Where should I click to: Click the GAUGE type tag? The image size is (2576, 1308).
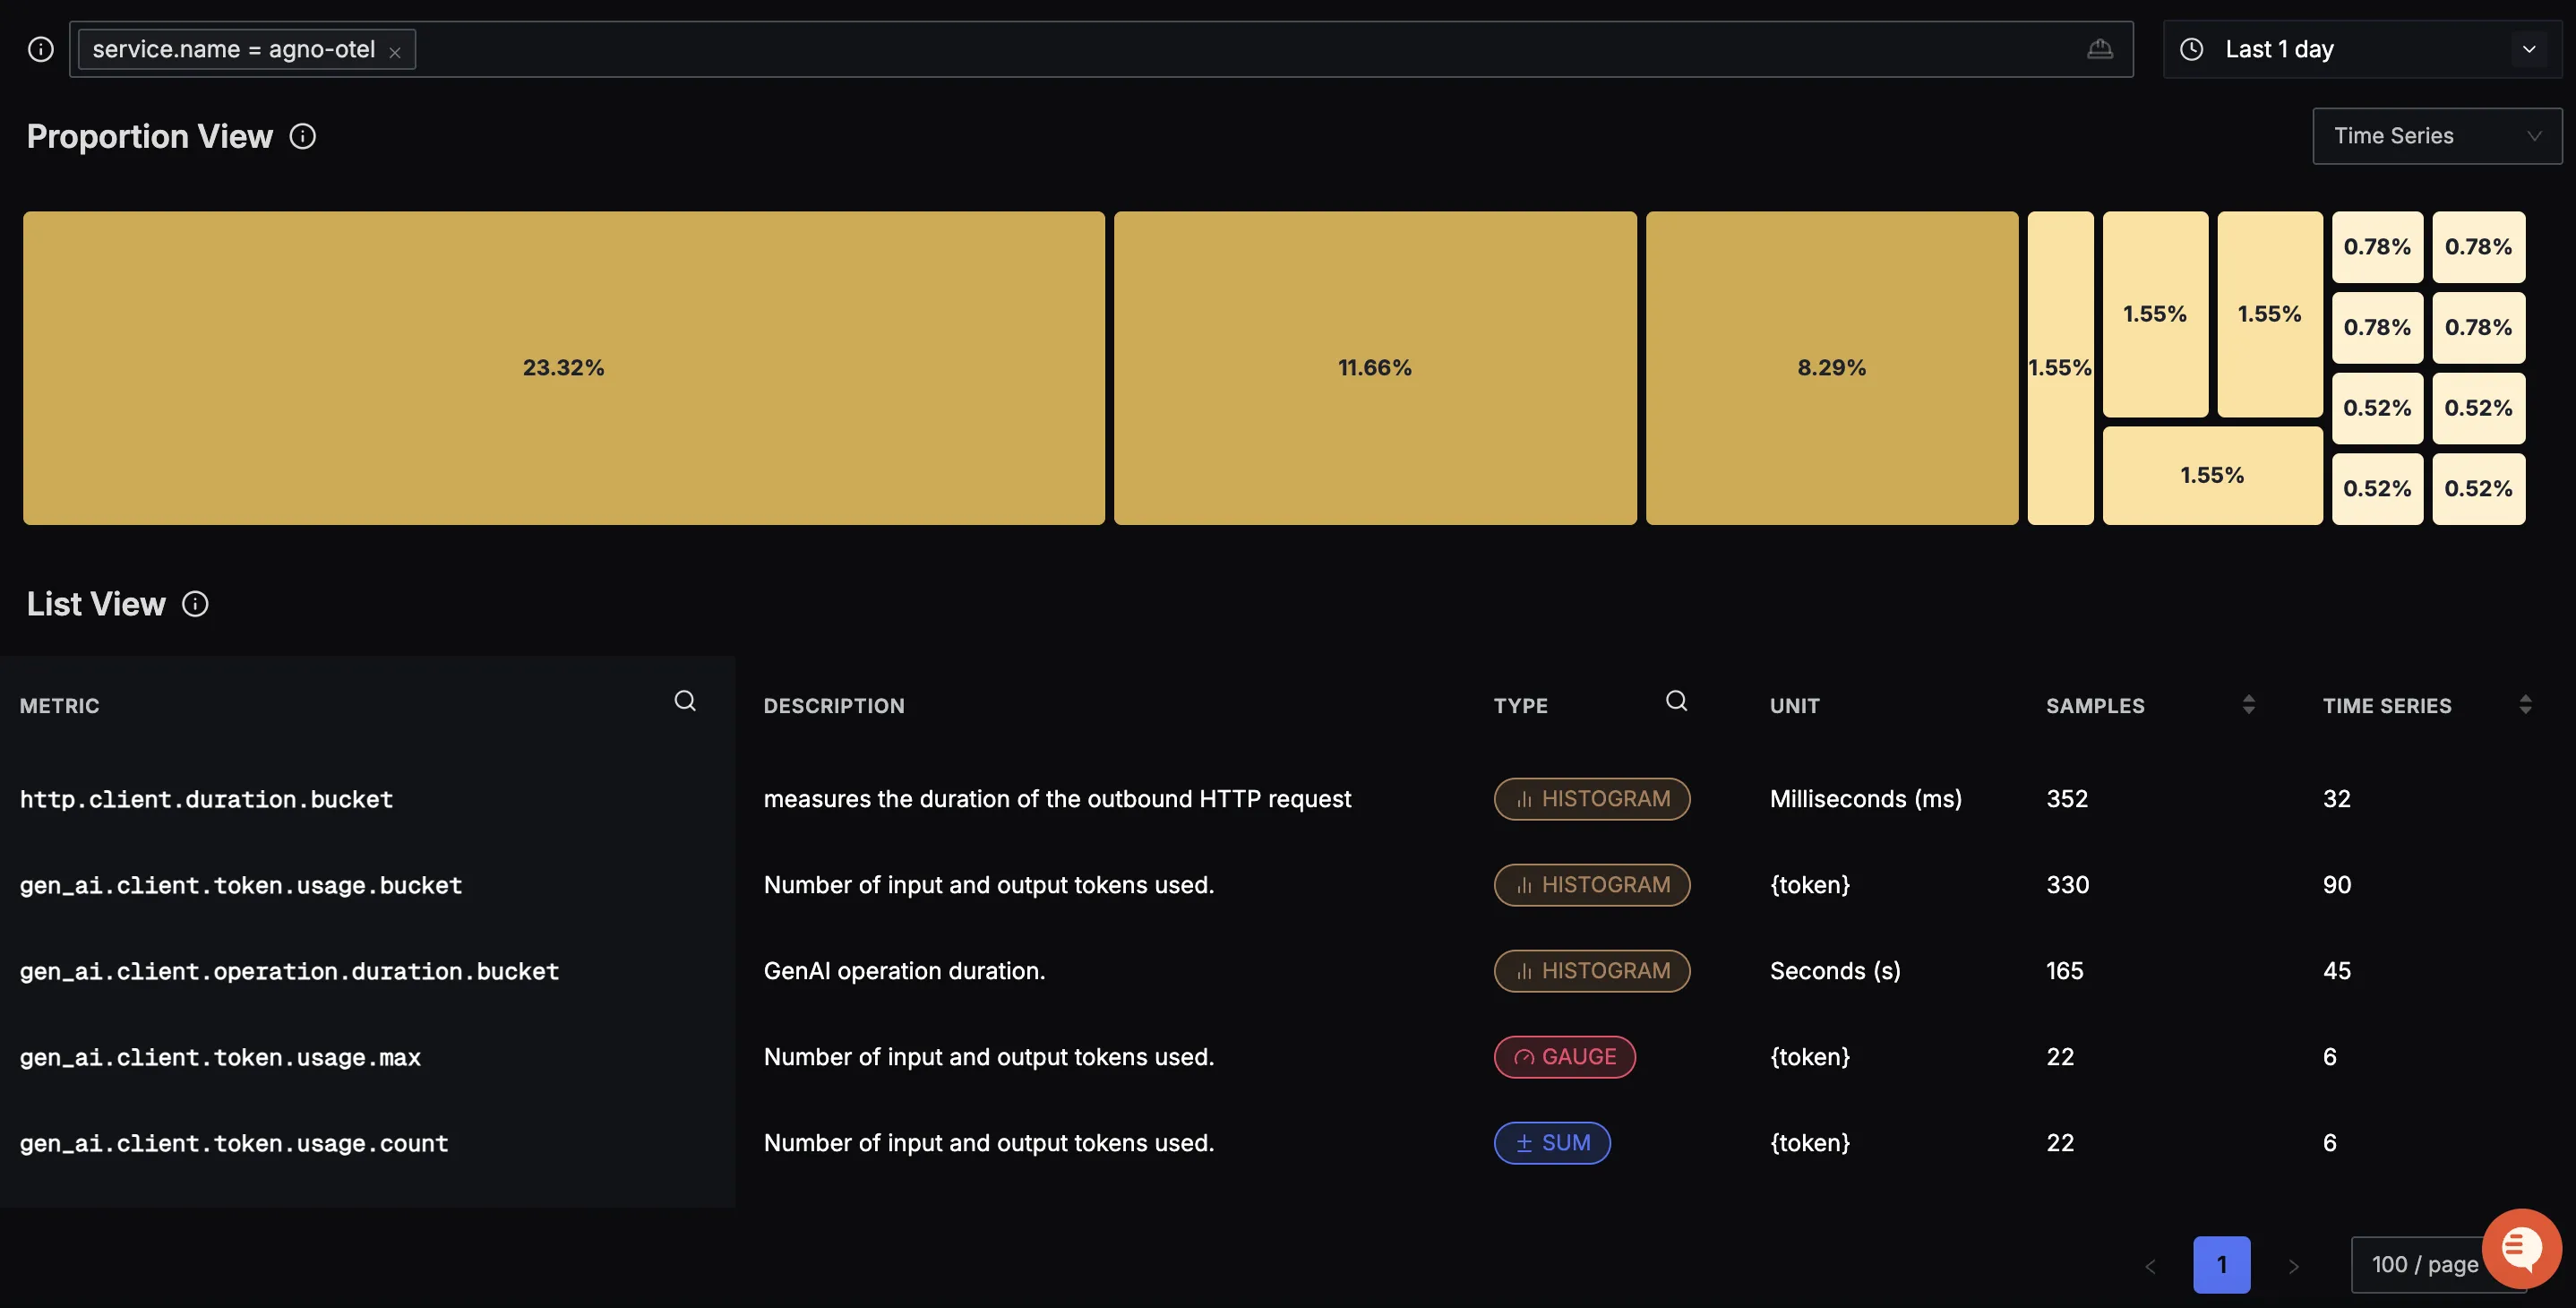coord(1564,1057)
